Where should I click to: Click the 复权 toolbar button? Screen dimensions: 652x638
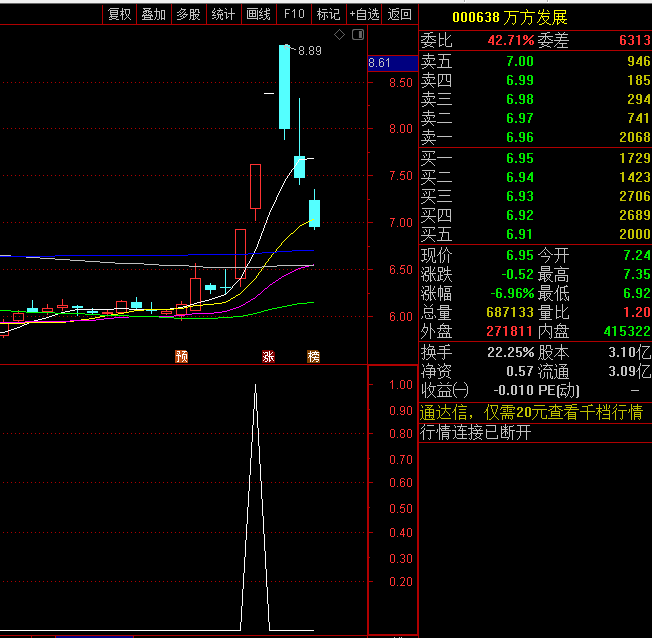point(120,15)
